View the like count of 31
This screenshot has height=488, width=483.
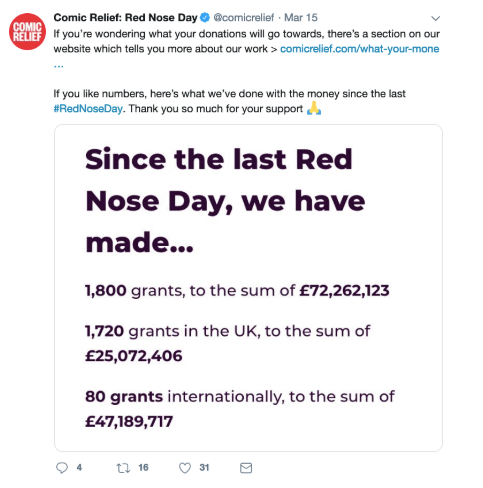(204, 468)
